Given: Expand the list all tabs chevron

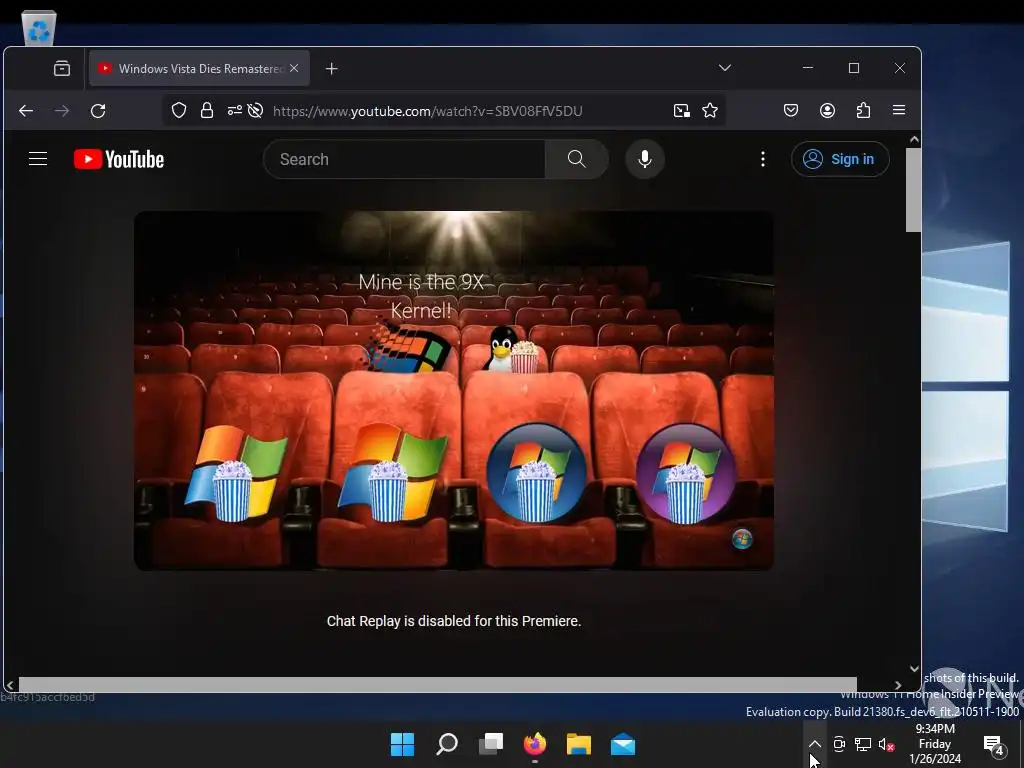Looking at the screenshot, I should click(x=724, y=68).
